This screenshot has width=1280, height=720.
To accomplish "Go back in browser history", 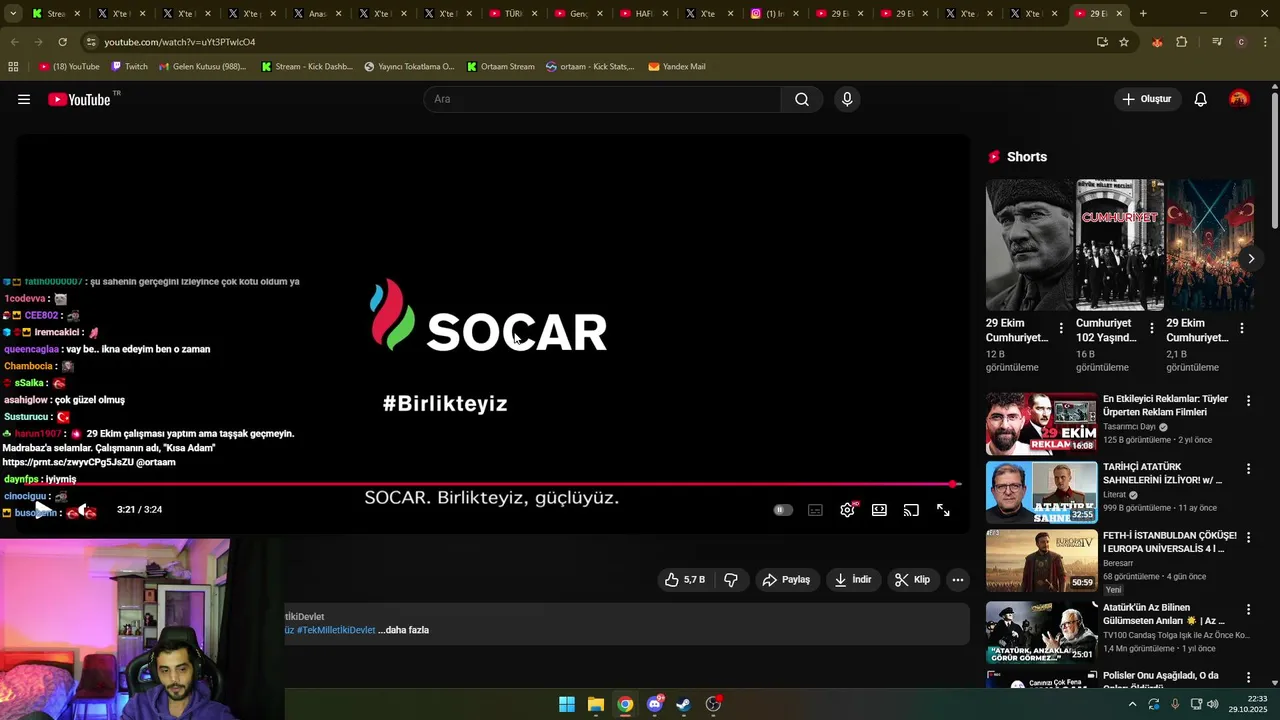I will point(14,42).
